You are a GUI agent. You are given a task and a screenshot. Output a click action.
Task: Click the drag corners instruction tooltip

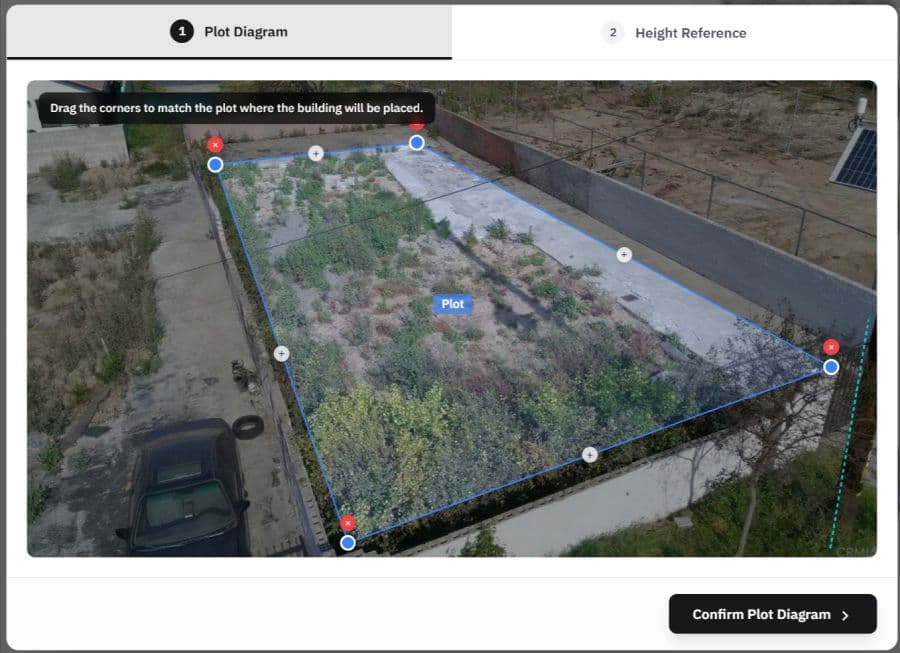(x=236, y=107)
